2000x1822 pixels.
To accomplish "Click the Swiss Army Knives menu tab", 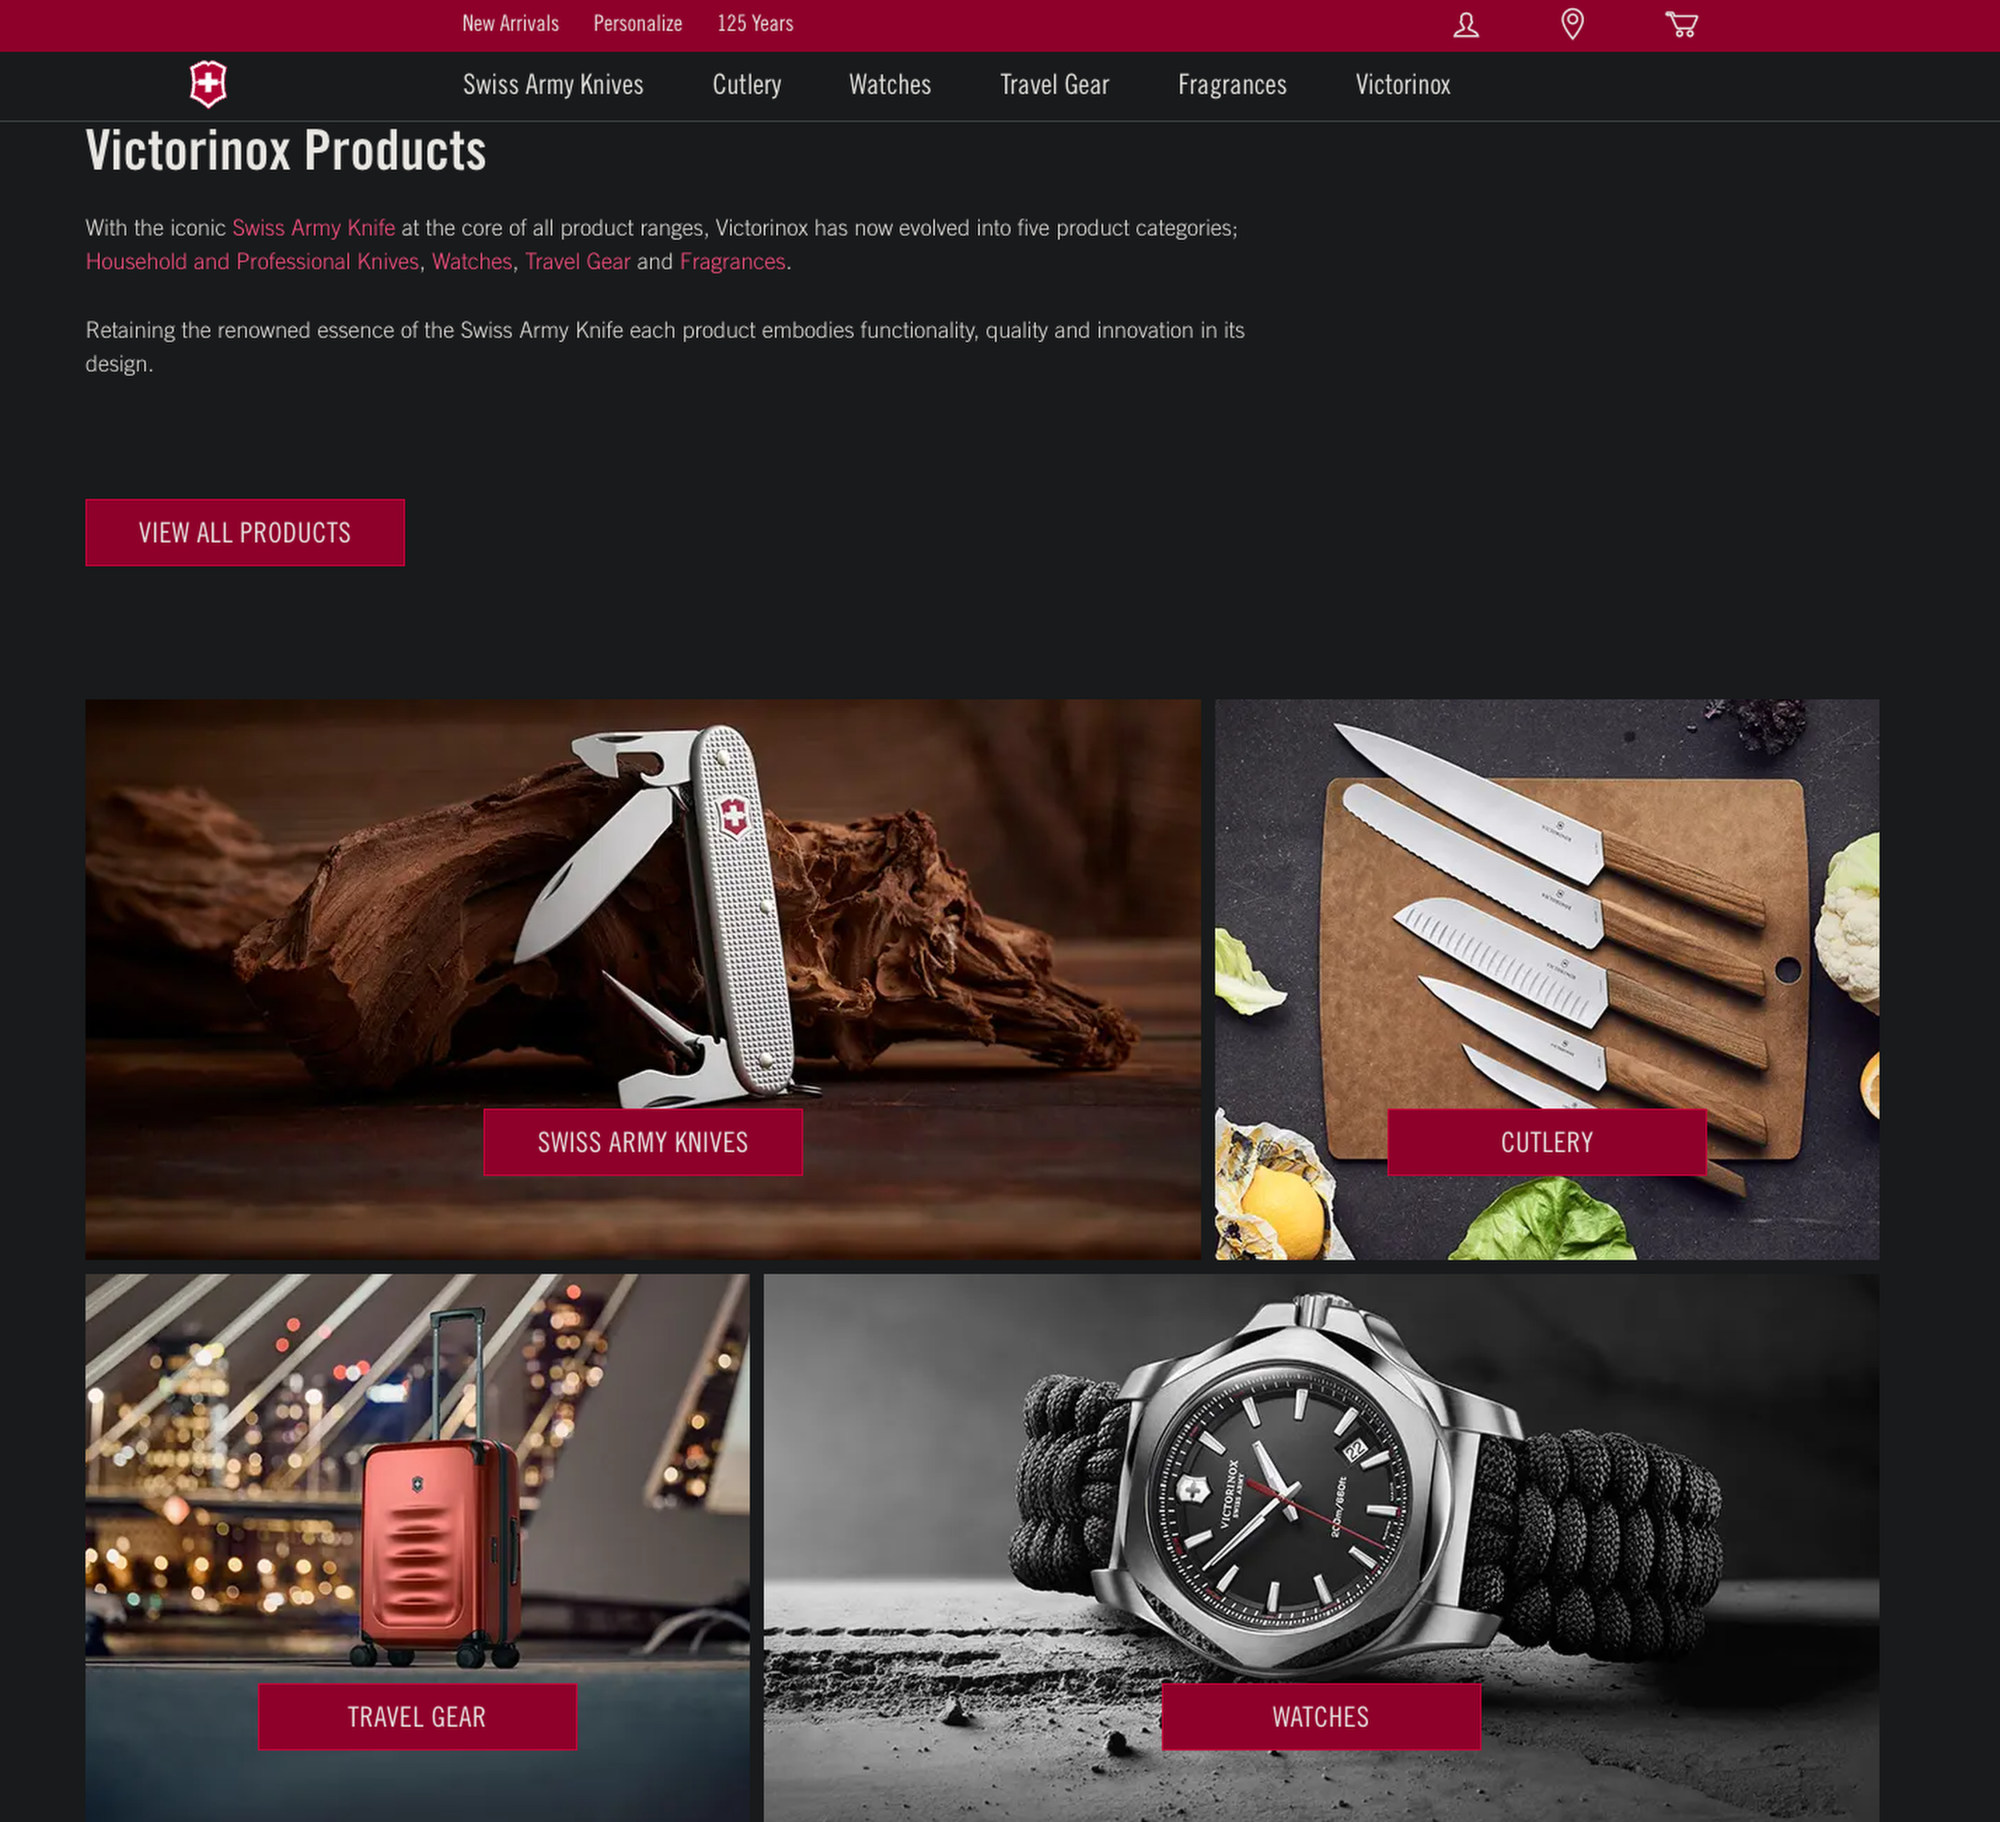I will tap(552, 84).
